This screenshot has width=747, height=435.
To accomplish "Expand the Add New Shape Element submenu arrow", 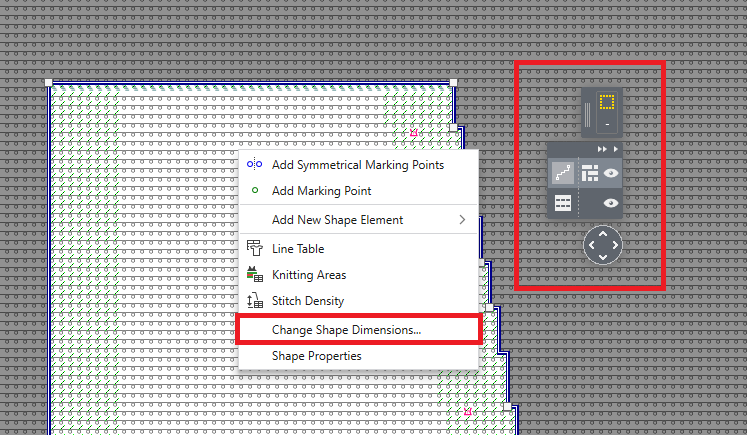I will pyautogui.click(x=462, y=219).
